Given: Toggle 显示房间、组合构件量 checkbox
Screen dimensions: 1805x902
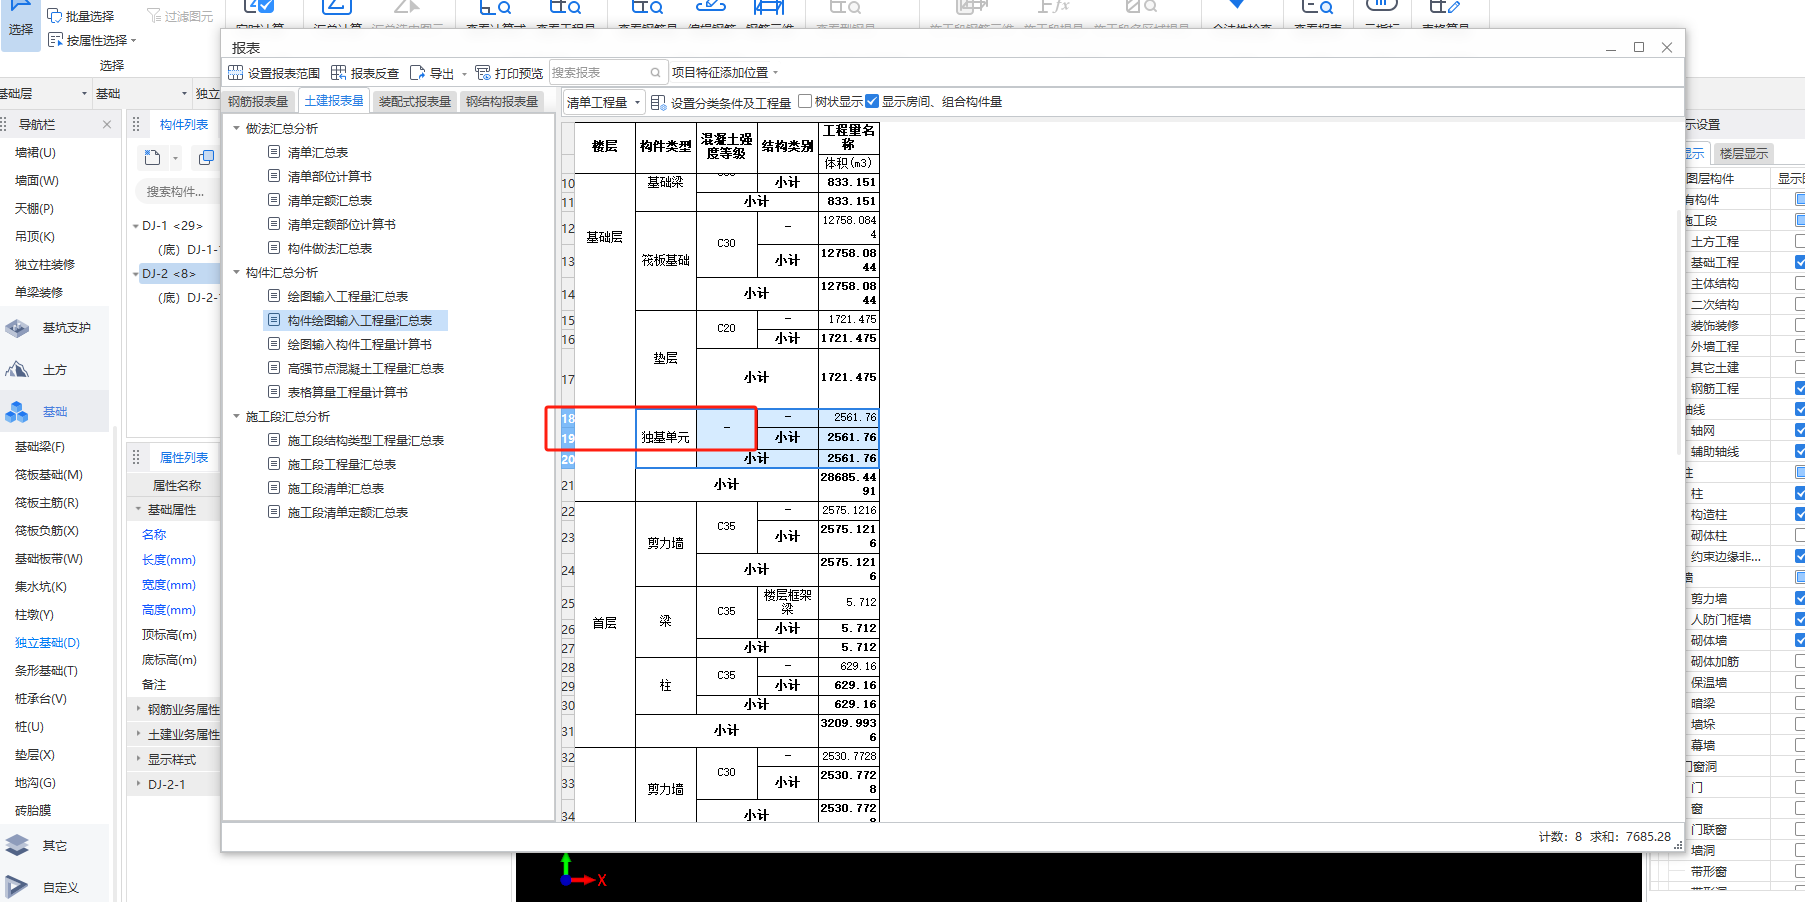Looking at the screenshot, I should point(872,101).
